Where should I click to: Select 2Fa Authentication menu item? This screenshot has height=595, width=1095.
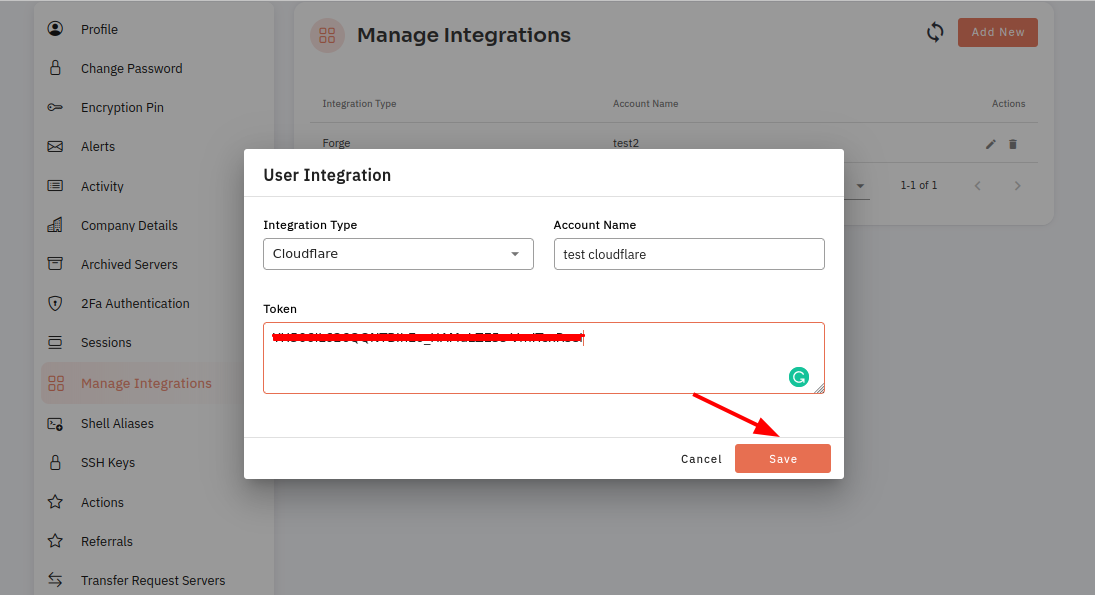135,304
